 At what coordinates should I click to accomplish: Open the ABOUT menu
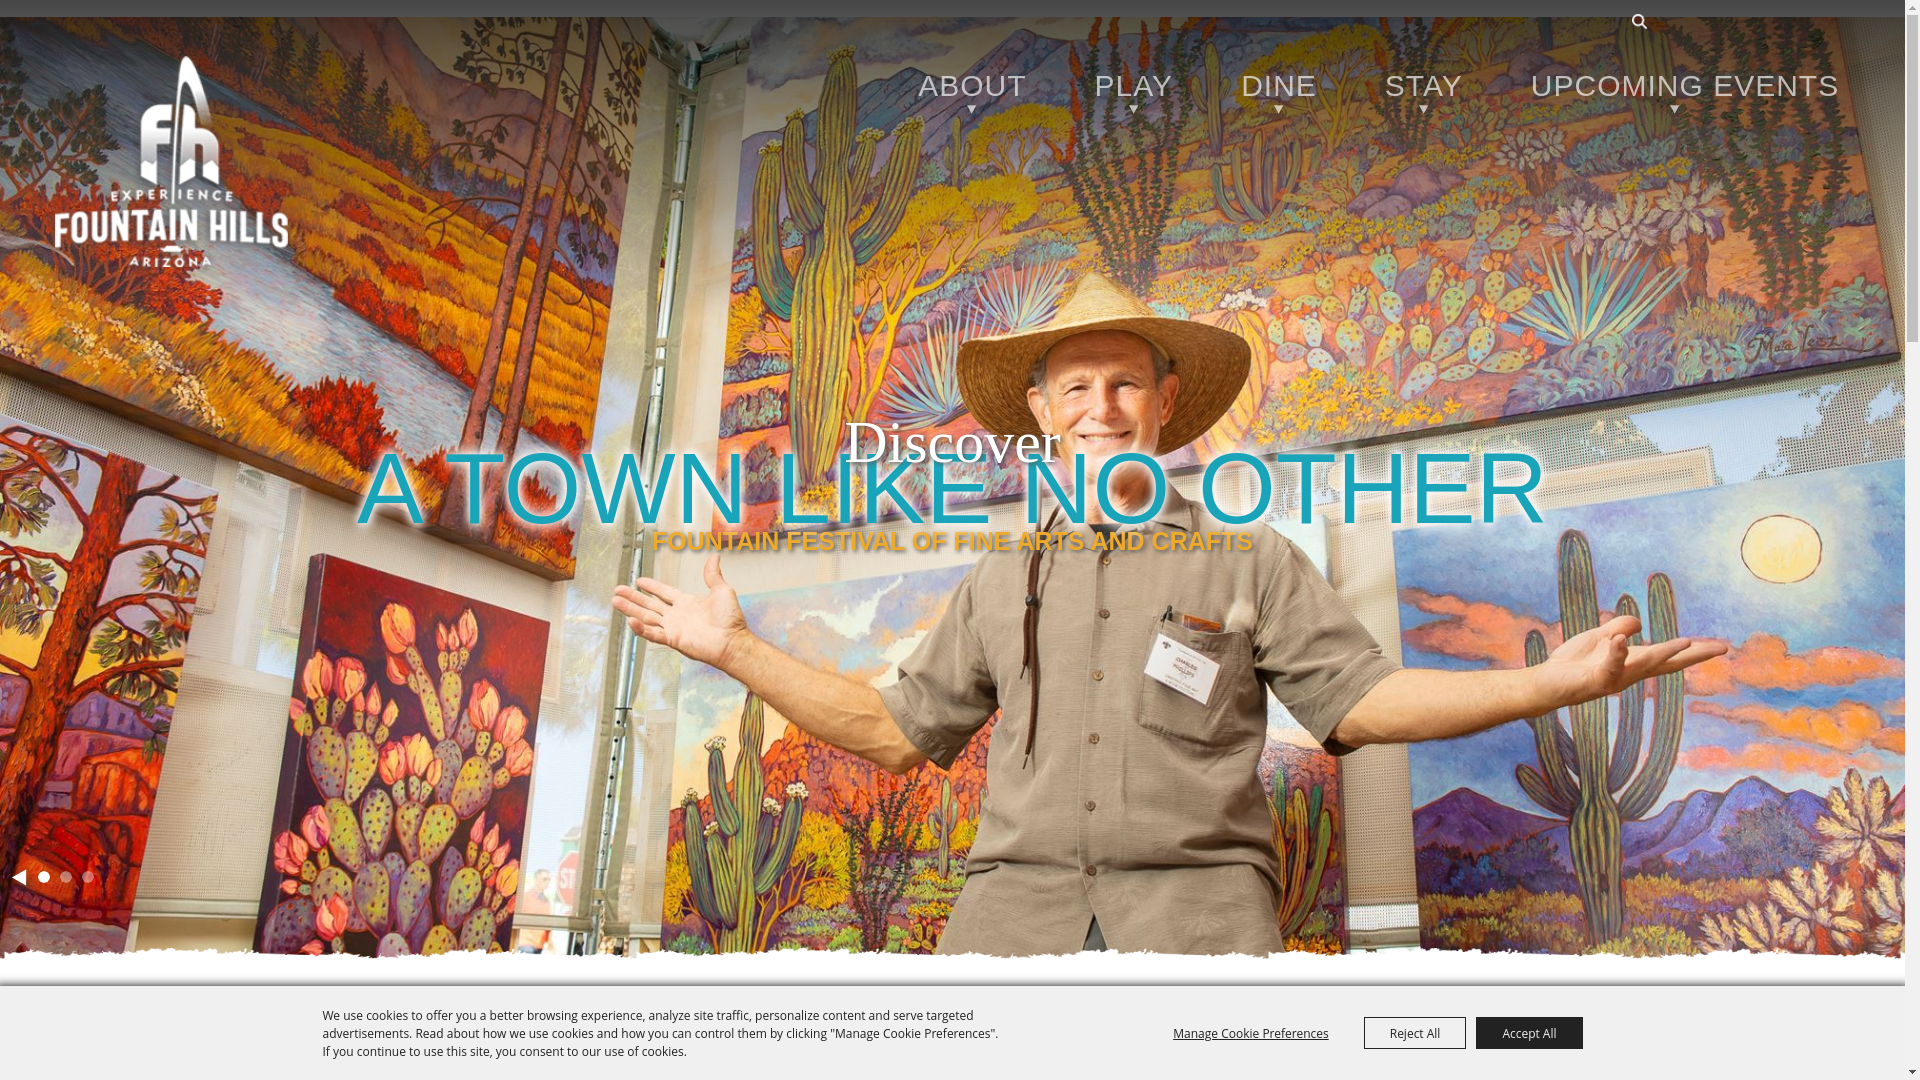point(972,86)
